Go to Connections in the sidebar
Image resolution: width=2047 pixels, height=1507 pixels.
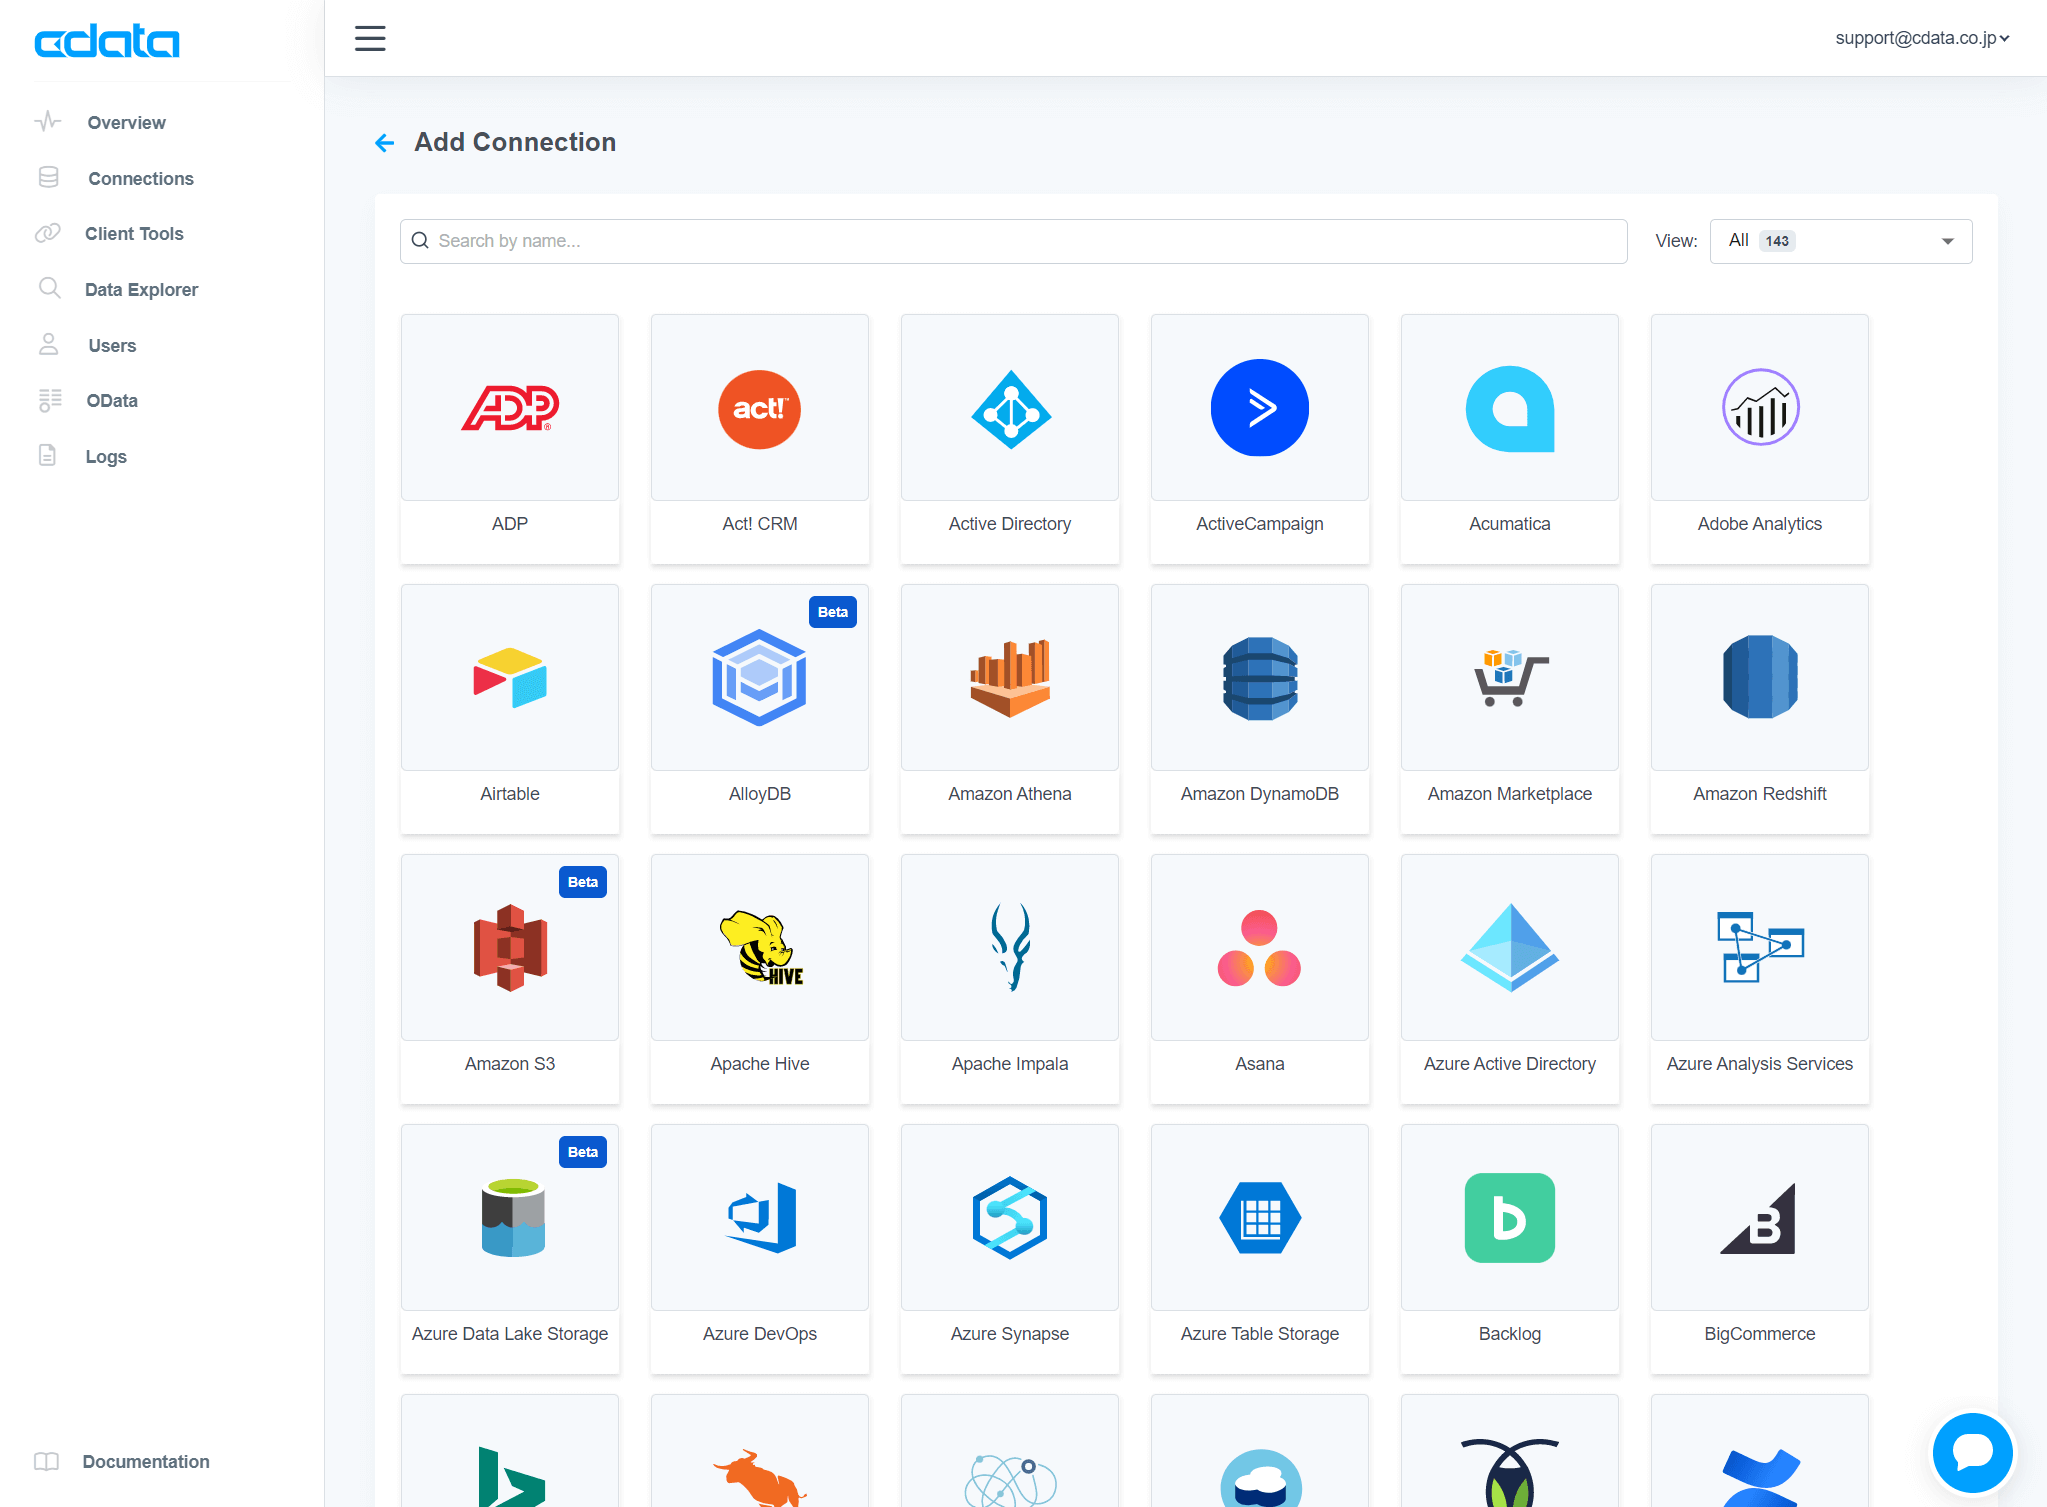[x=140, y=178]
